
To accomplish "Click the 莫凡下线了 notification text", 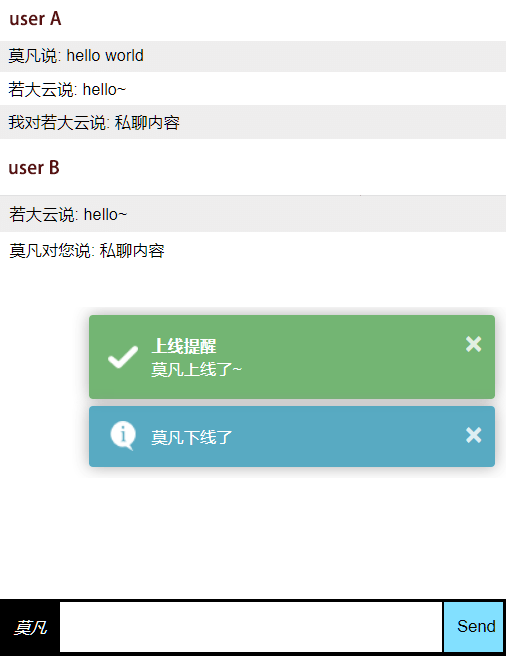I will point(191,437).
